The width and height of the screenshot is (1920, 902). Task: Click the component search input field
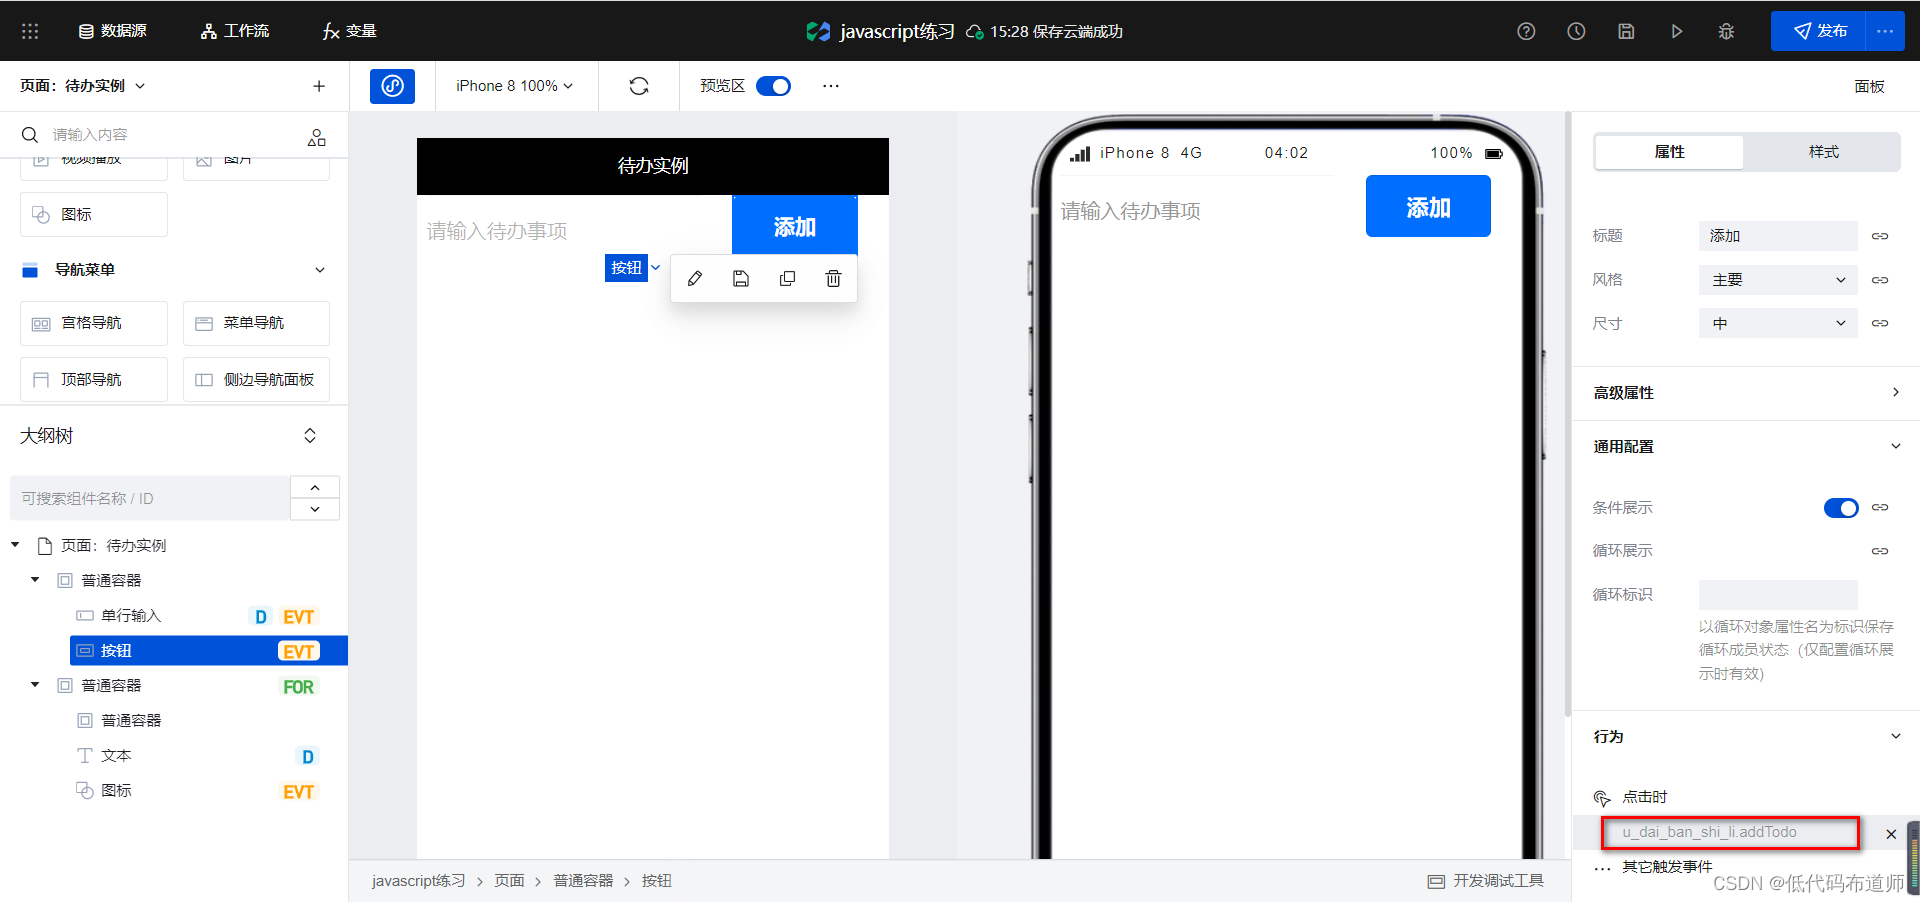point(160,135)
